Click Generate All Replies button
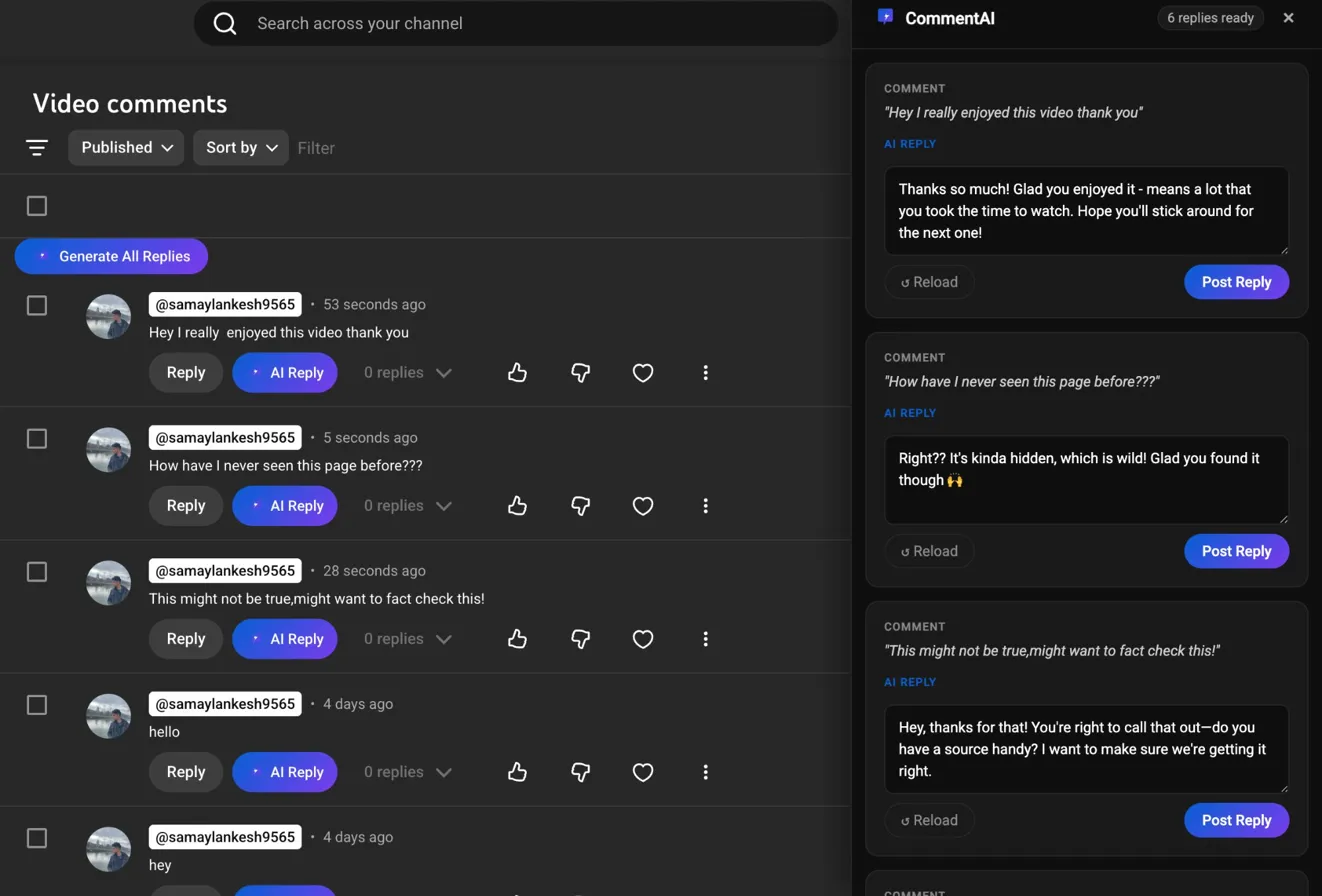Viewport: 1322px width, 896px height. click(x=111, y=256)
